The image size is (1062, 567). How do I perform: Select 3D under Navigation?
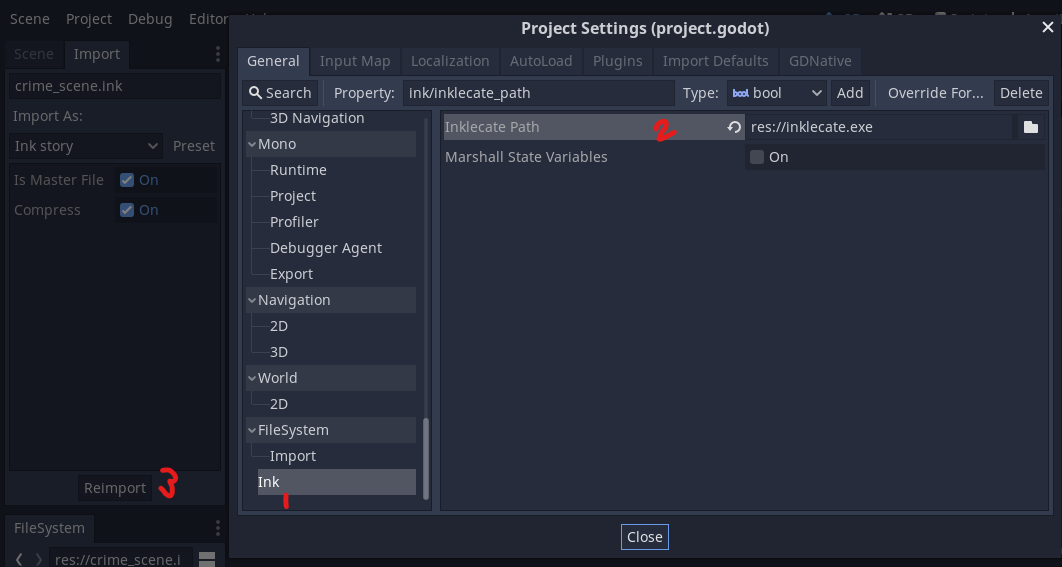tap(278, 352)
